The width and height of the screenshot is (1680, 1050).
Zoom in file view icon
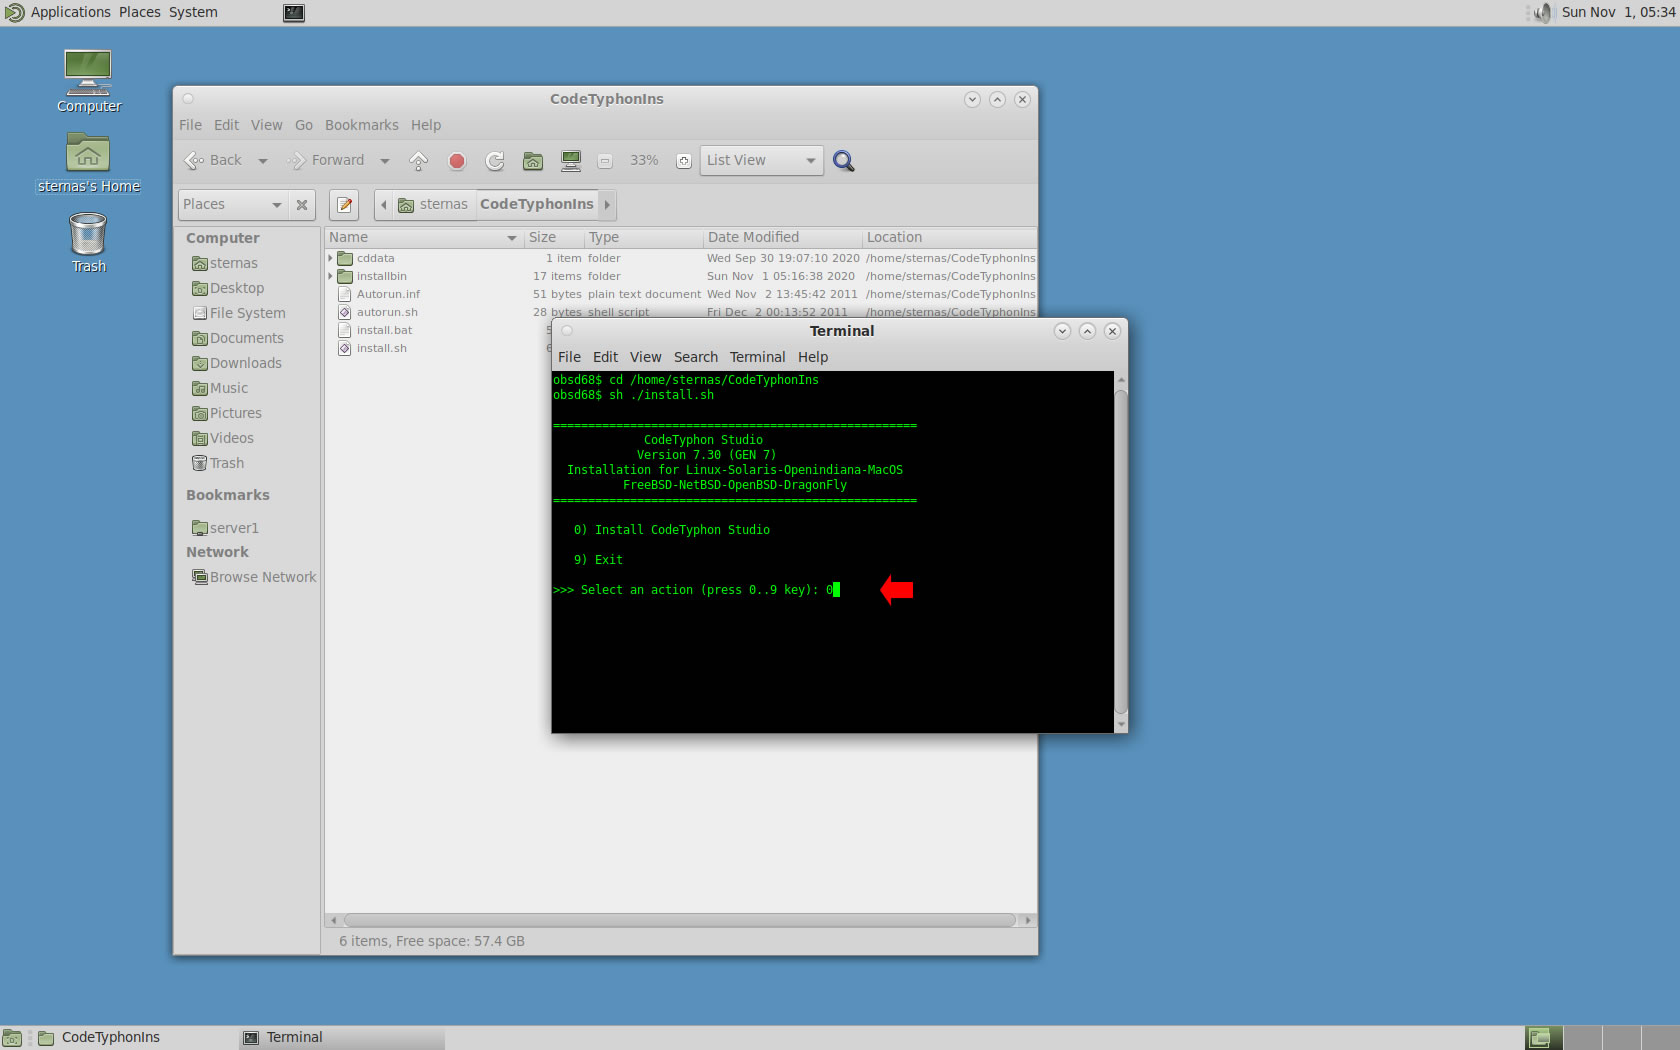(684, 161)
